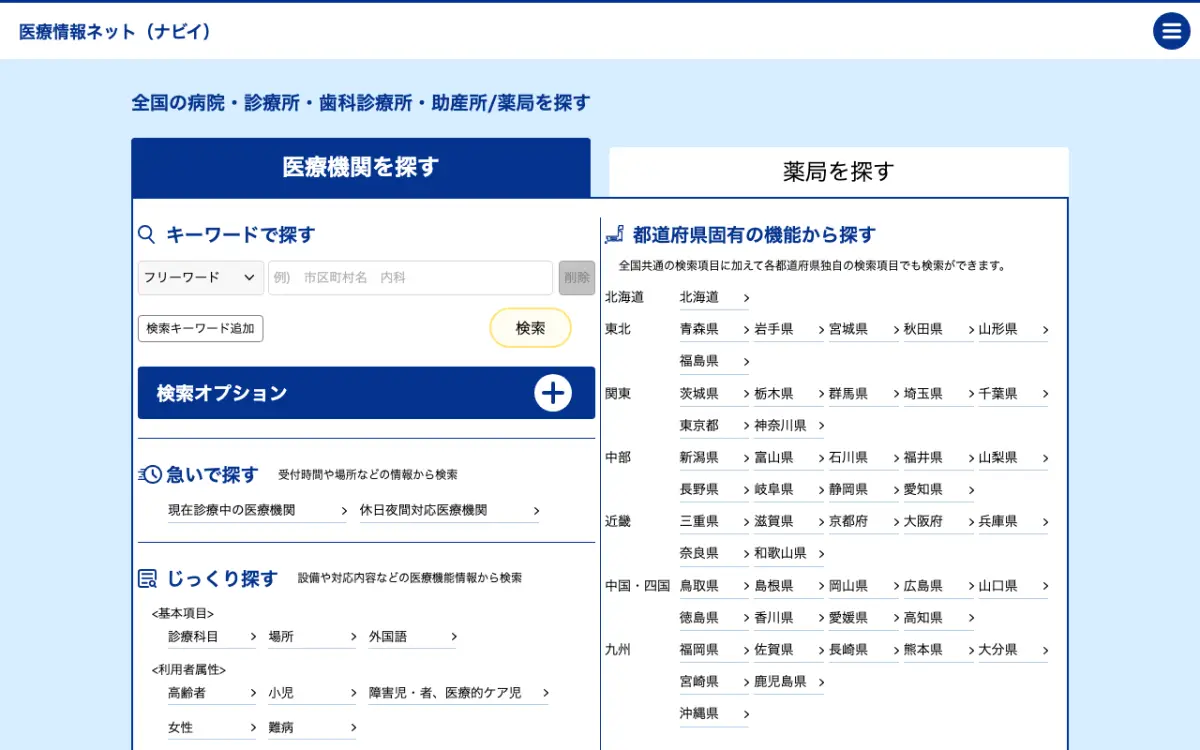Choose 和歌山県 prefecture link
The image size is (1200, 750).
click(789, 554)
